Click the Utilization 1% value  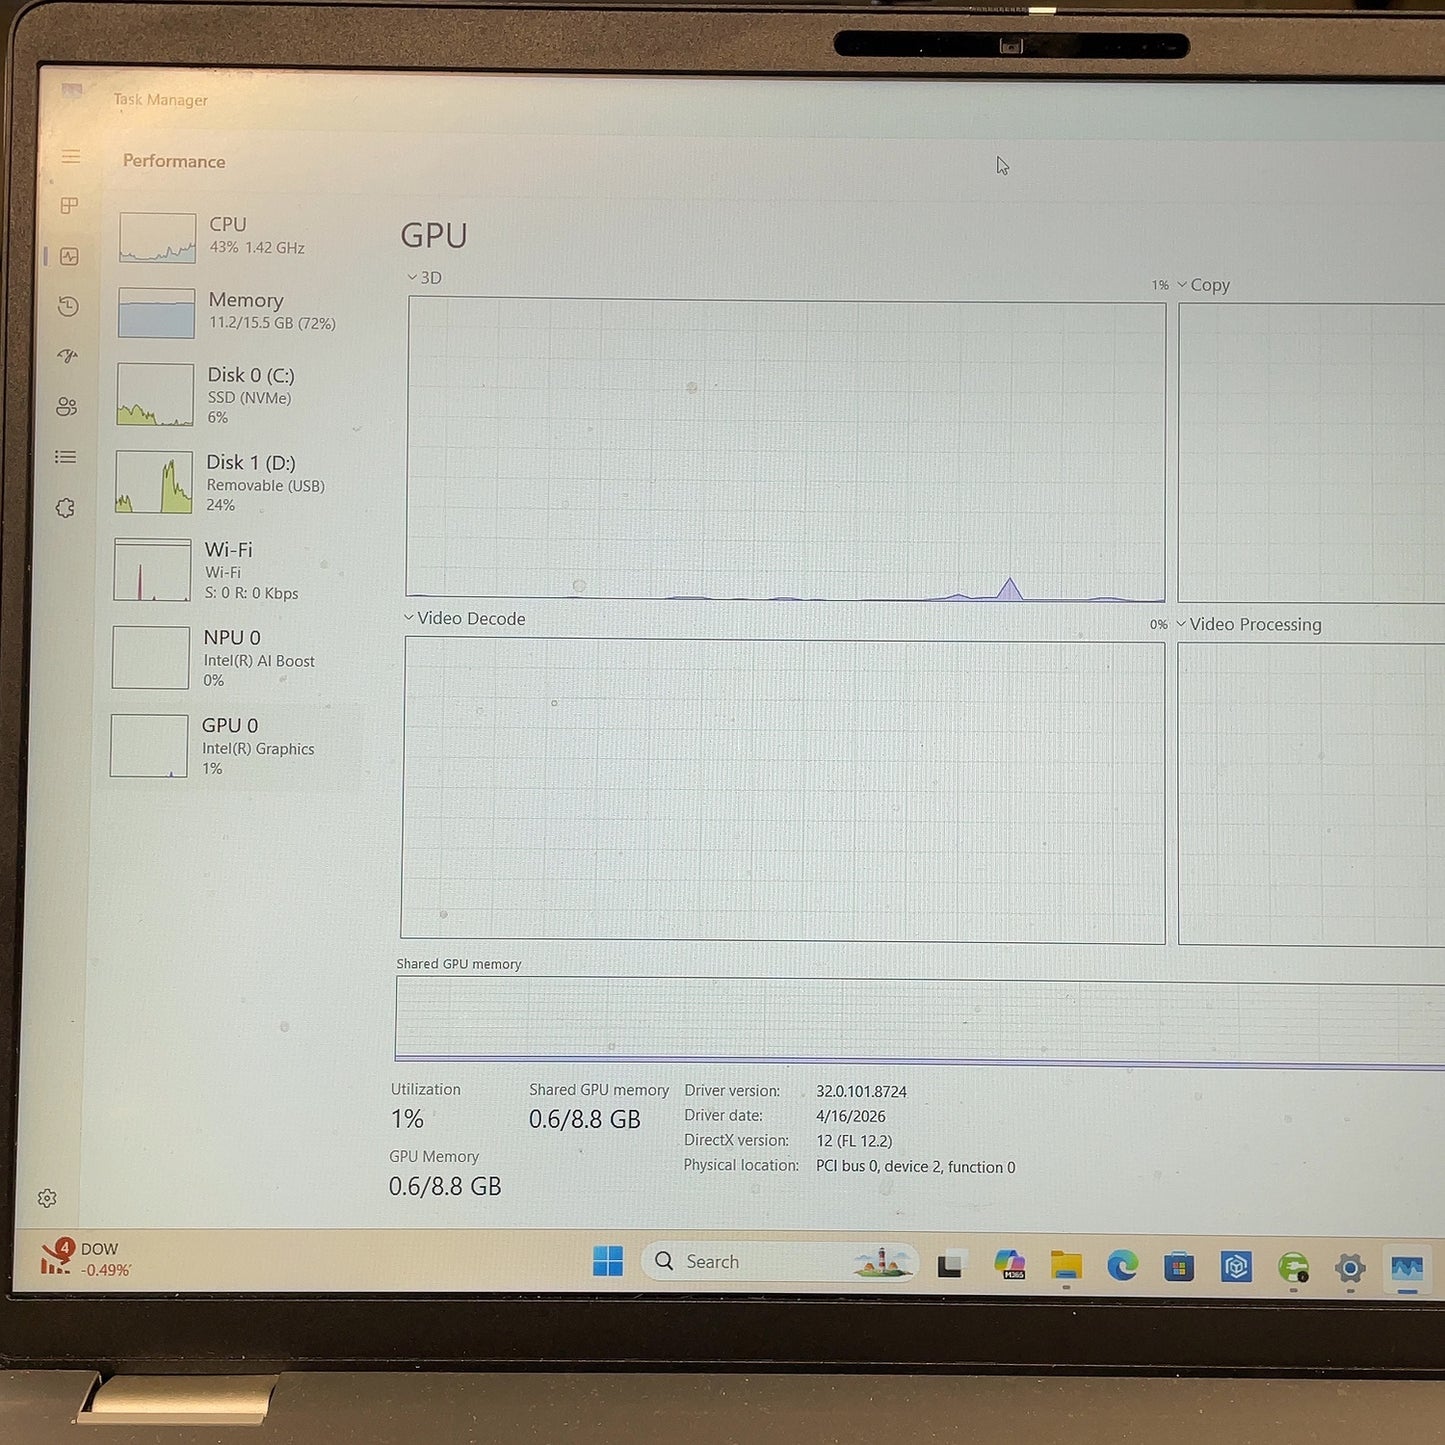coord(408,1119)
